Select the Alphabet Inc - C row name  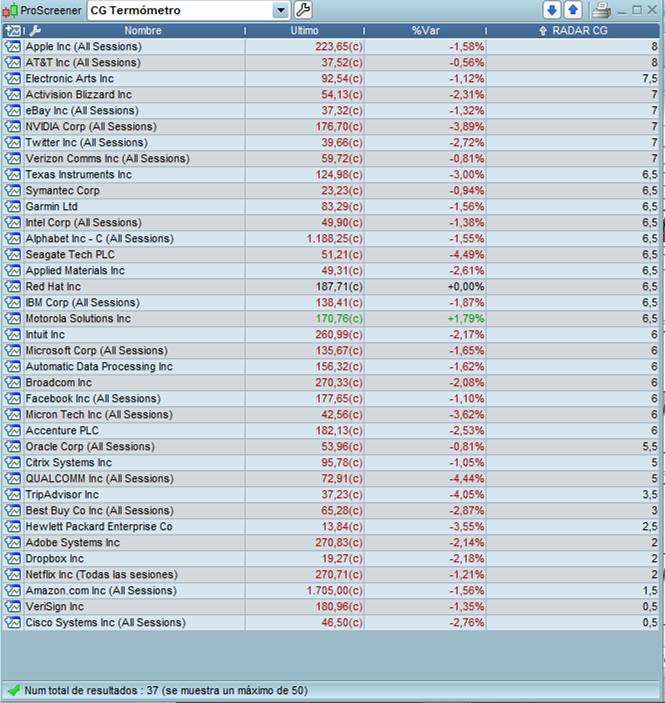pos(99,239)
